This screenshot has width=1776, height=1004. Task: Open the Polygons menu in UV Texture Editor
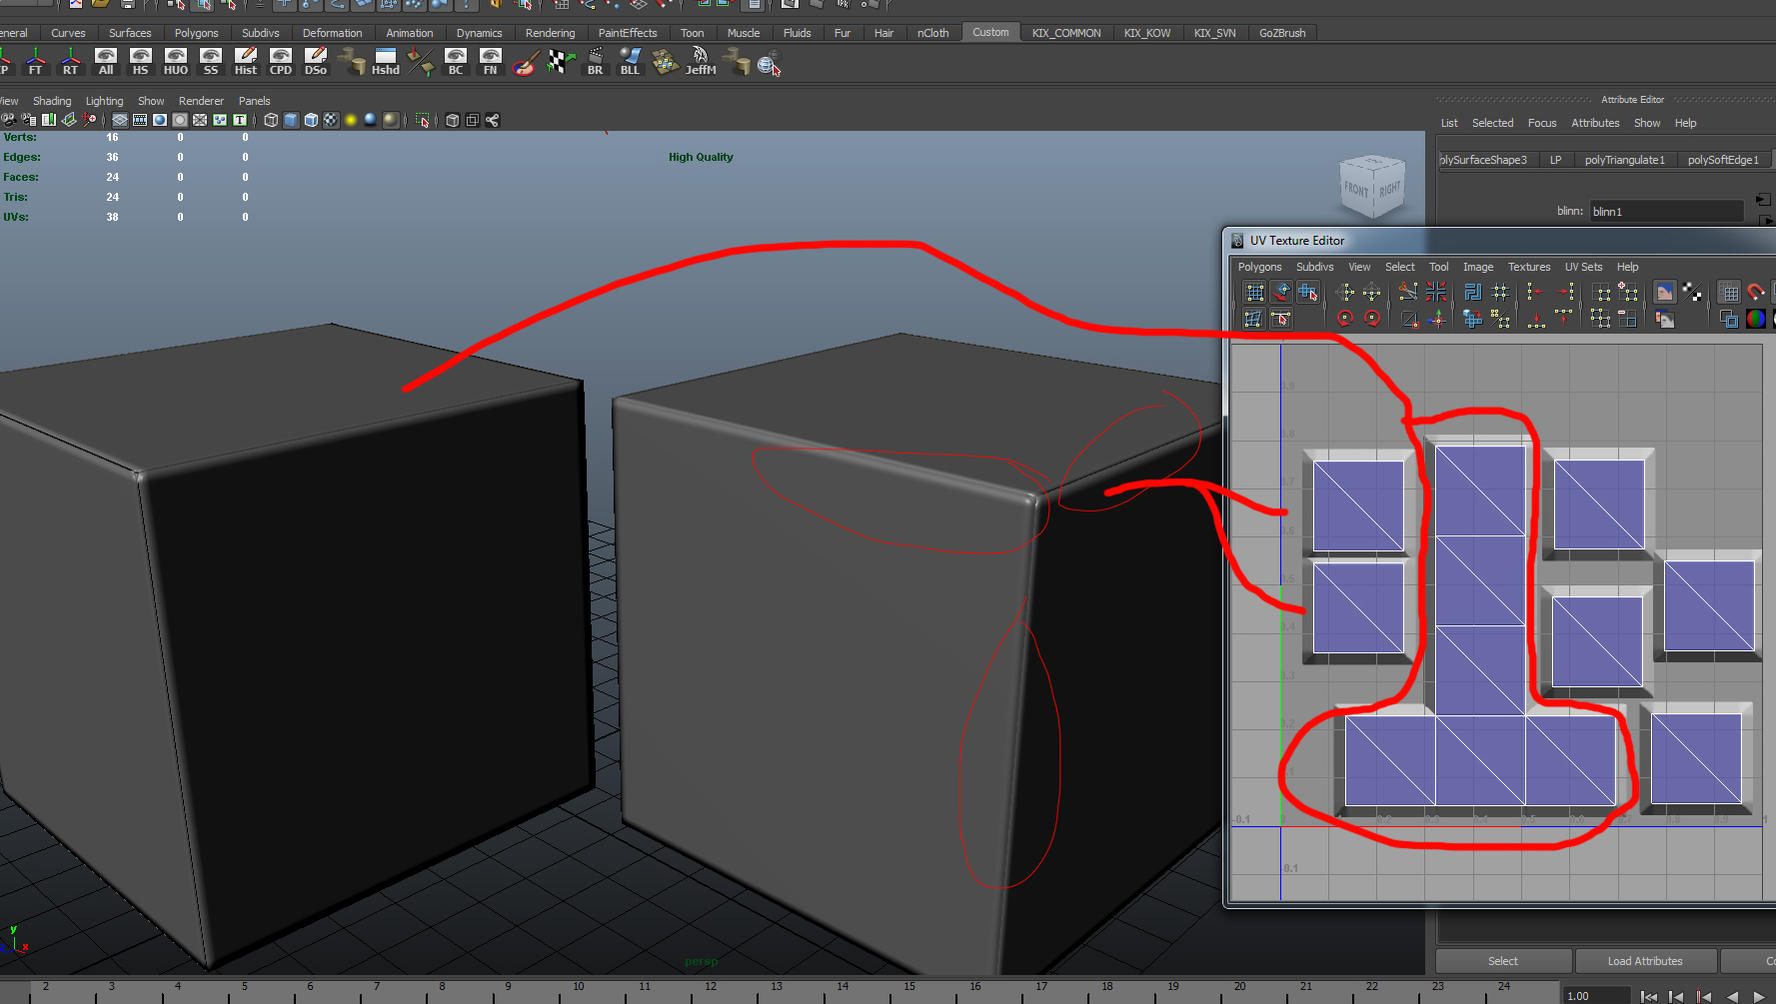click(x=1259, y=267)
